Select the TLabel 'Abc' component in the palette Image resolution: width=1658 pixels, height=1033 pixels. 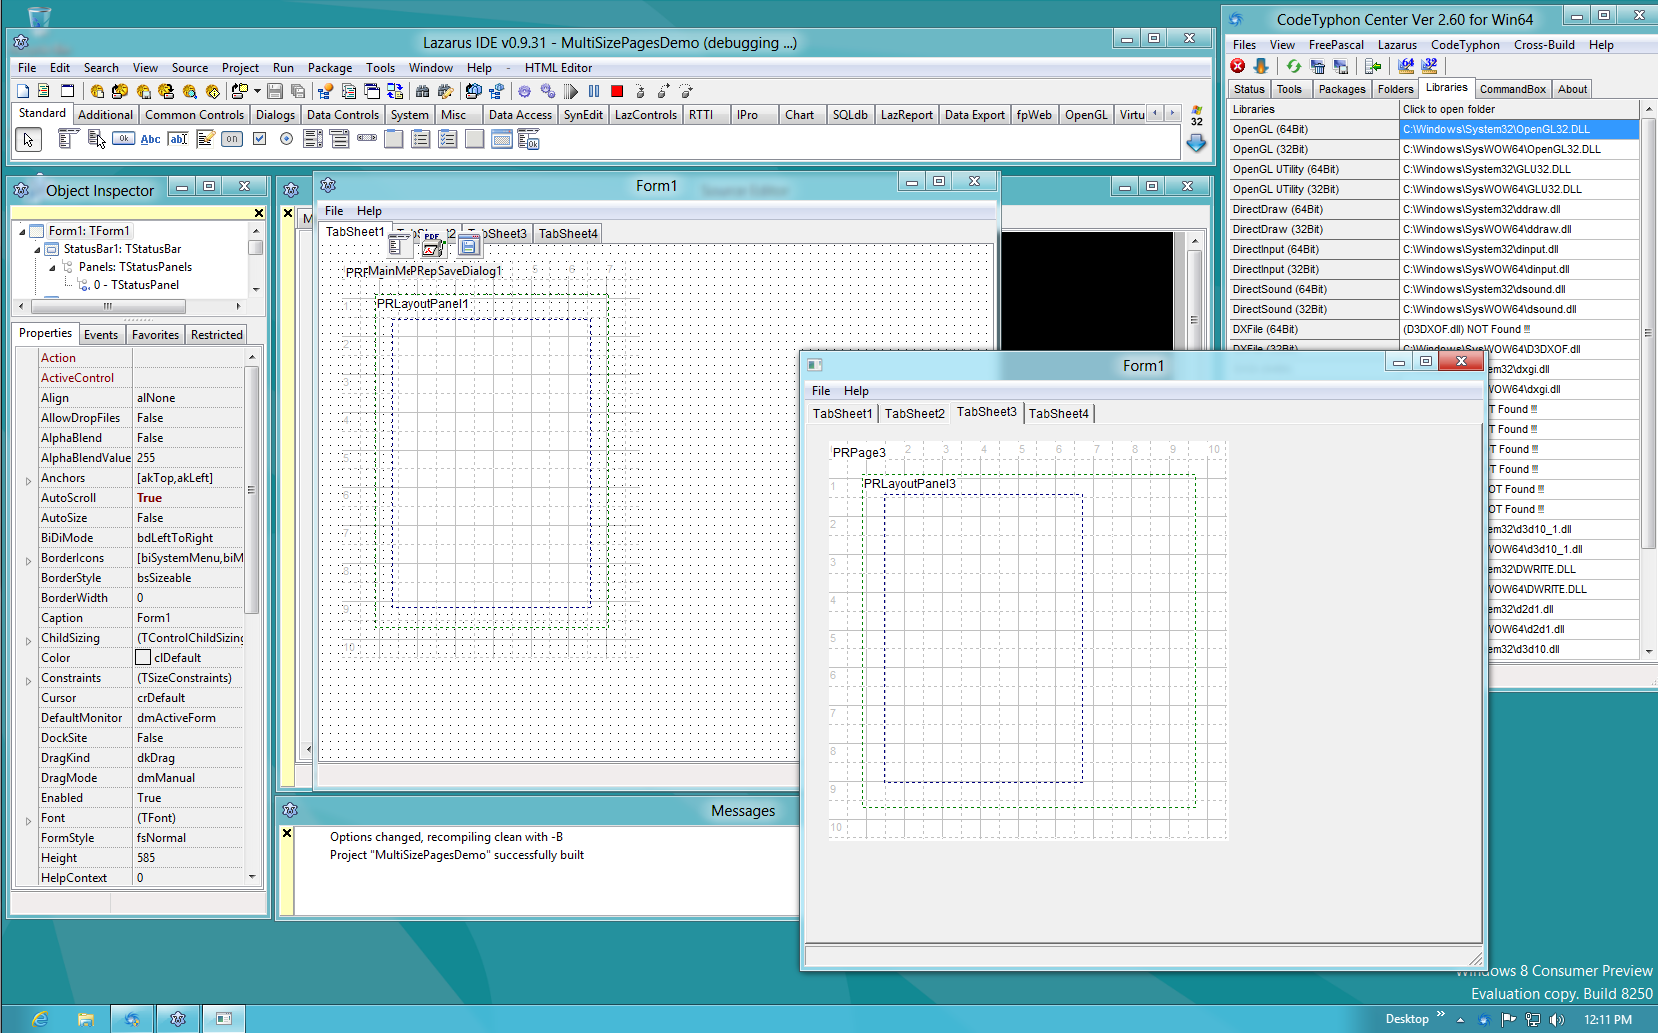[150, 139]
